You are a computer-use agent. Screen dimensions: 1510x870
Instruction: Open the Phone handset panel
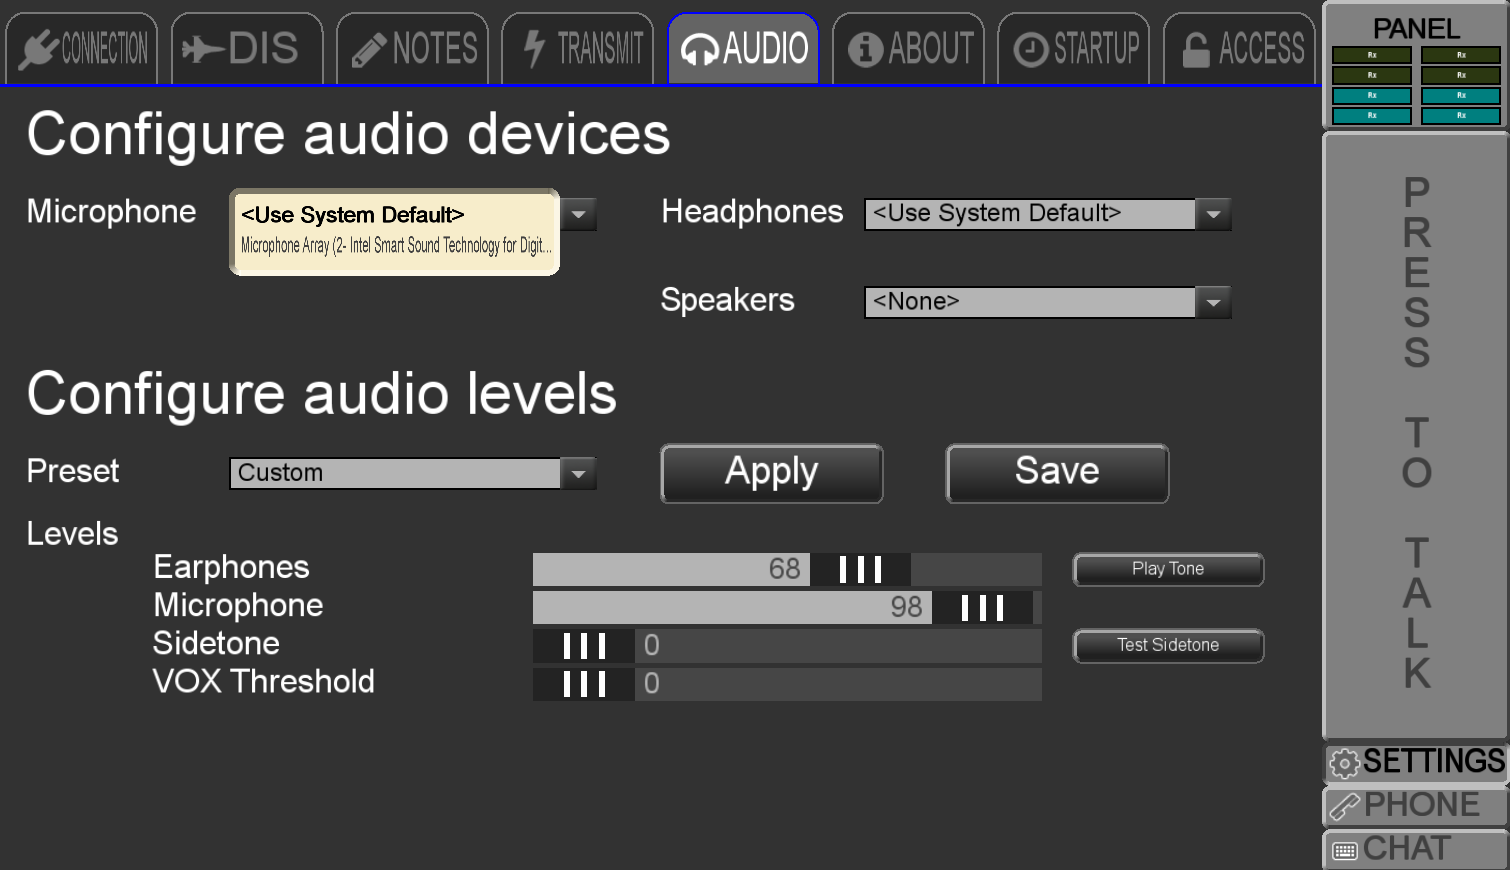(x=1416, y=805)
